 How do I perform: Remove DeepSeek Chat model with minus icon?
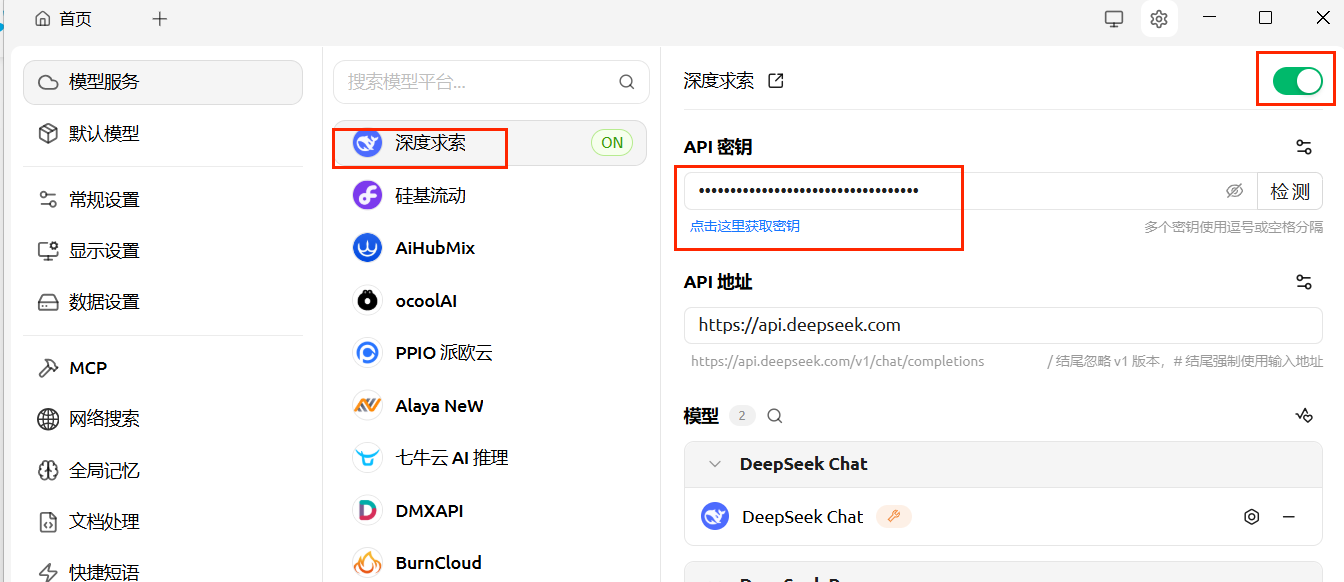tap(1289, 517)
